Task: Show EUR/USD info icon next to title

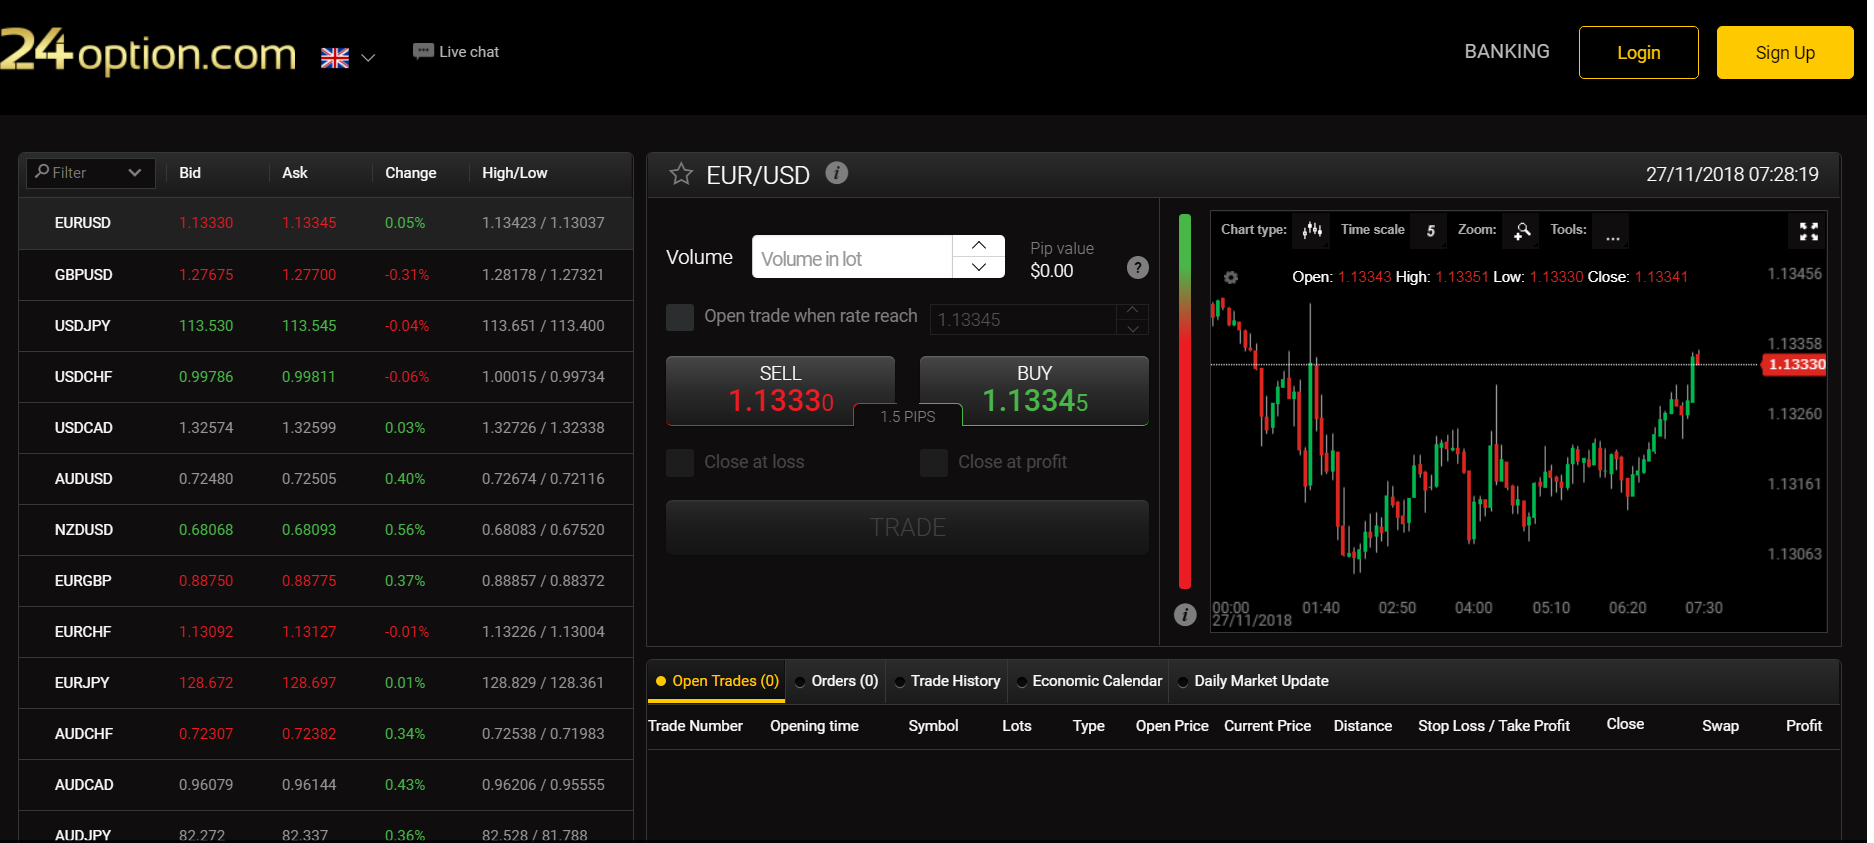Action: [x=837, y=173]
